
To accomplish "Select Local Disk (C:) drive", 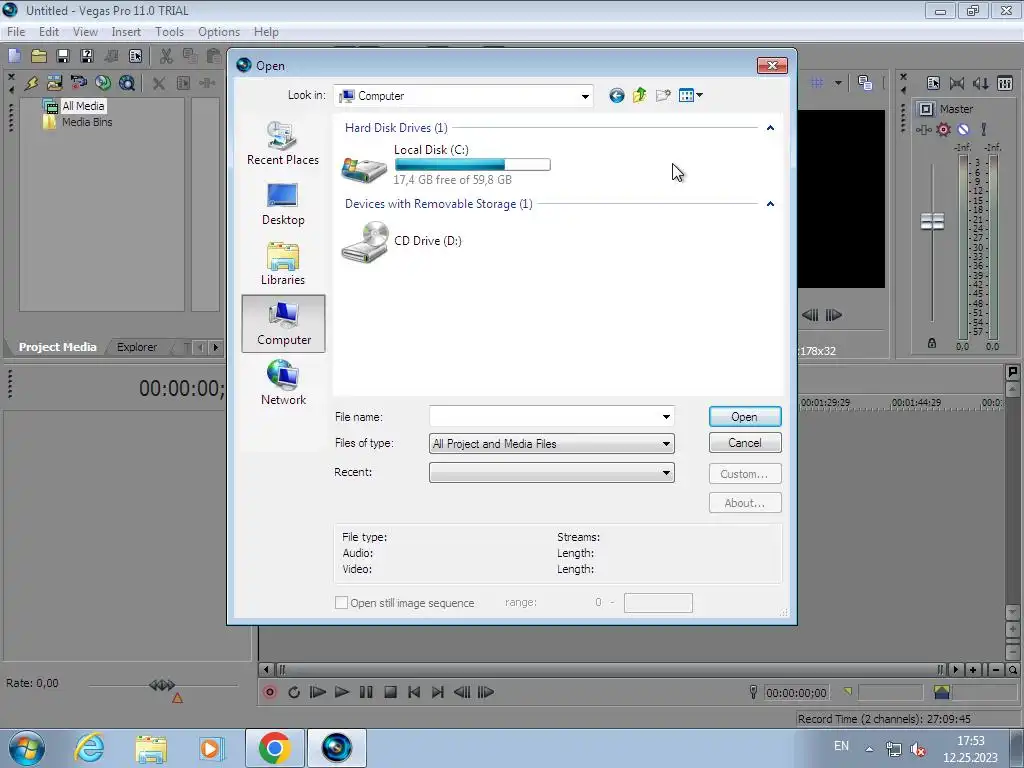I will point(447,165).
